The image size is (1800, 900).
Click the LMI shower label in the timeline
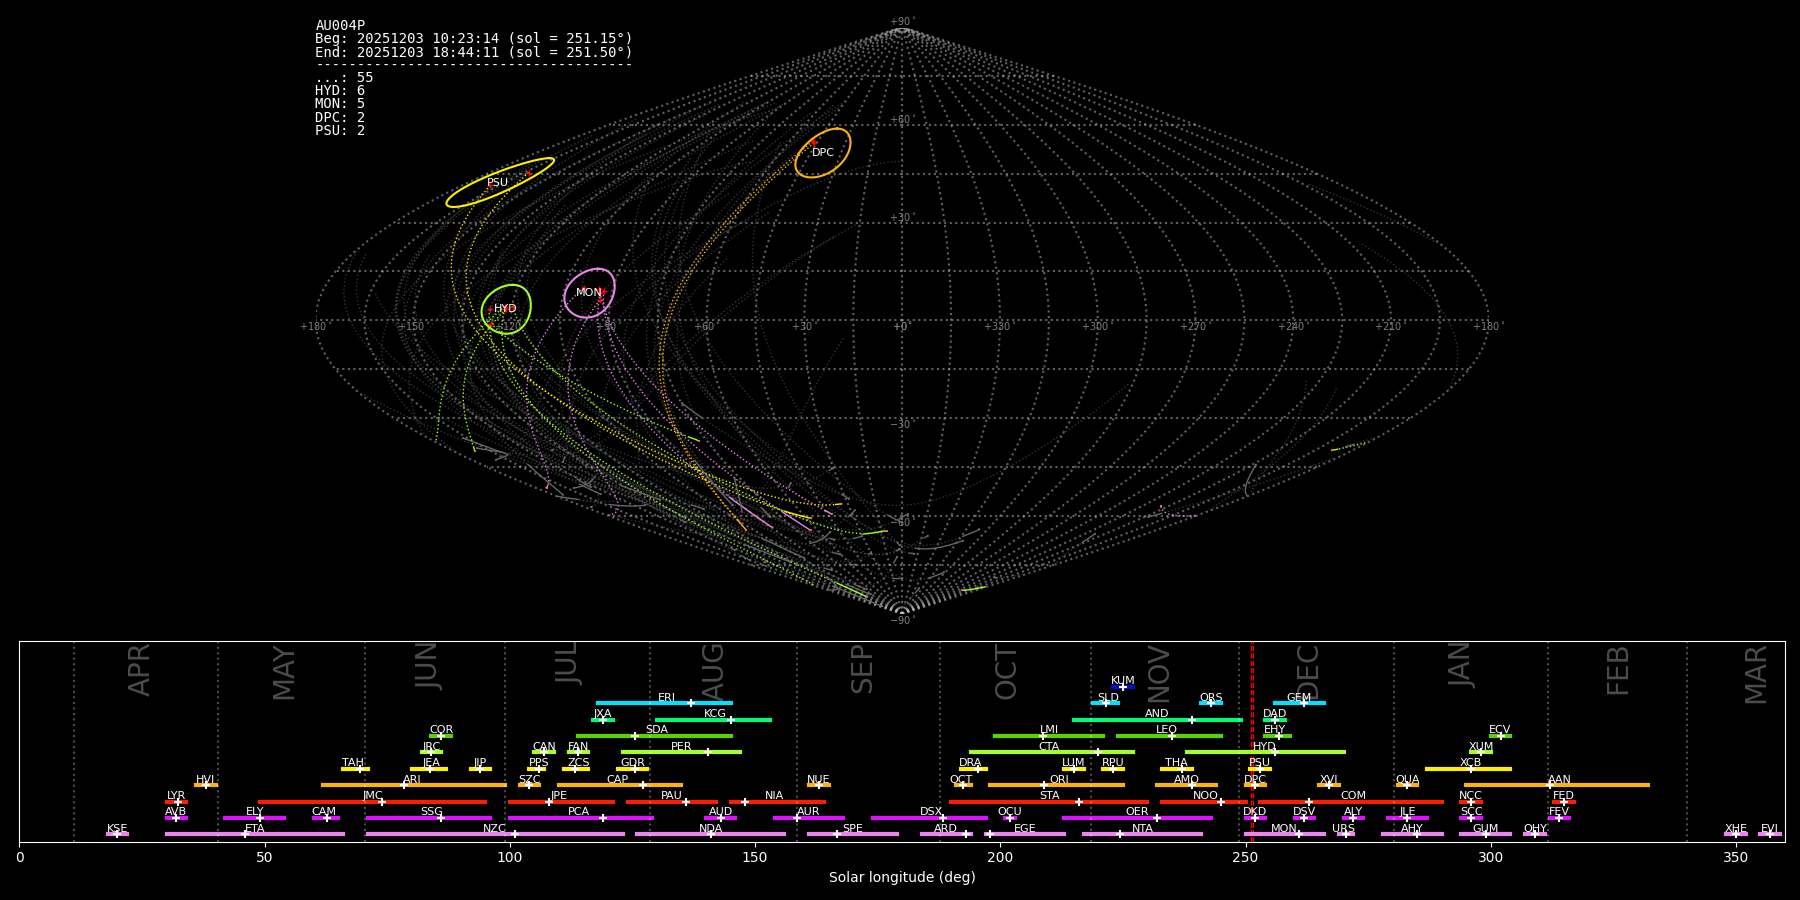1048,730
